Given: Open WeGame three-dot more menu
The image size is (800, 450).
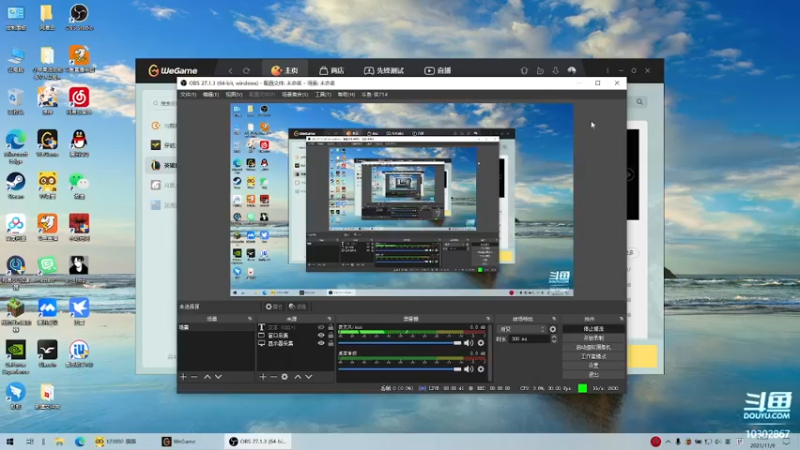Looking at the screenshot, I should (x=607, y=70).
